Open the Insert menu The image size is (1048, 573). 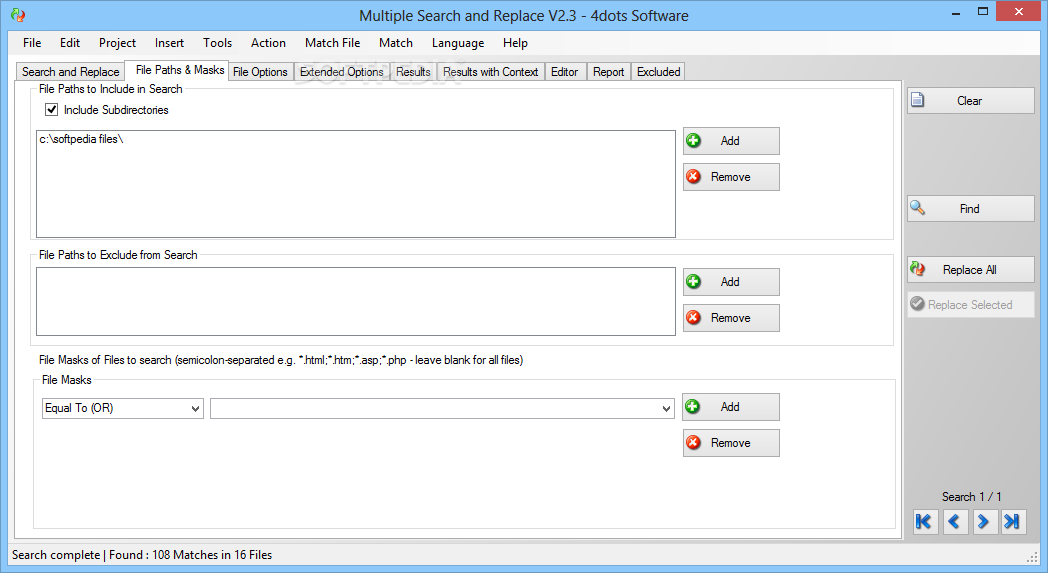(x=169, y=43)
